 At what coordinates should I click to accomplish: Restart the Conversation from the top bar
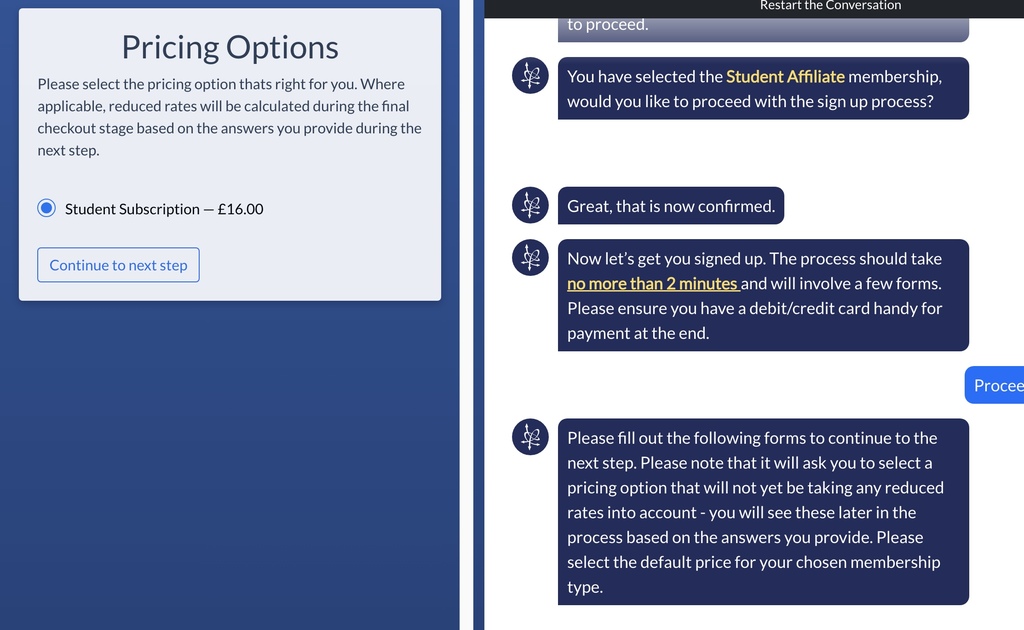pyautogui.click(x=830, y=6)
